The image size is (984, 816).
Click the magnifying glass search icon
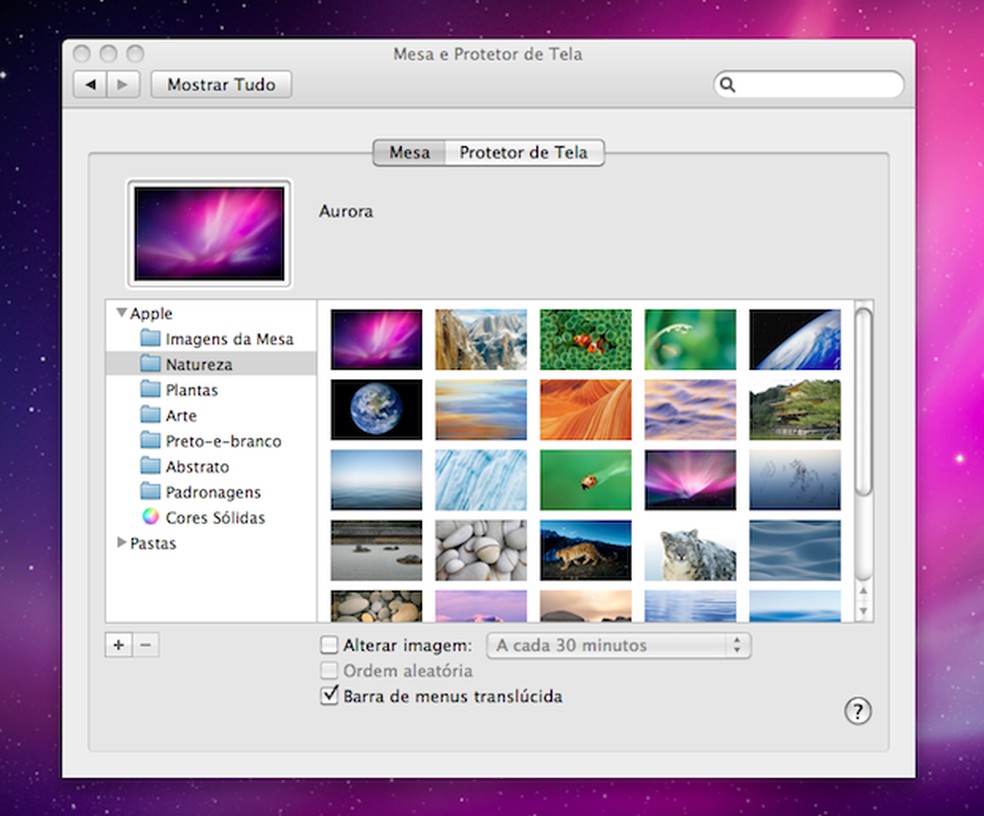point(728,85)
